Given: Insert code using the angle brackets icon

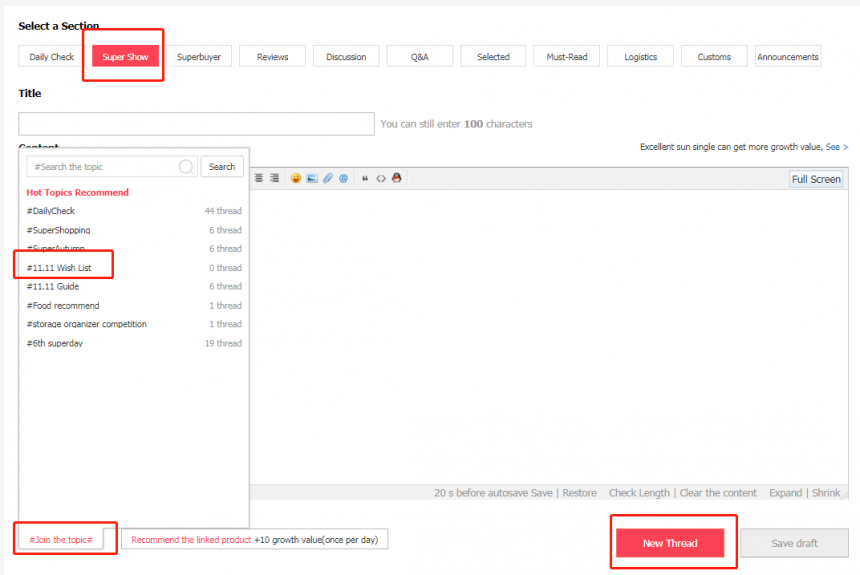Looking at the screenshot, I should [381, 179].
